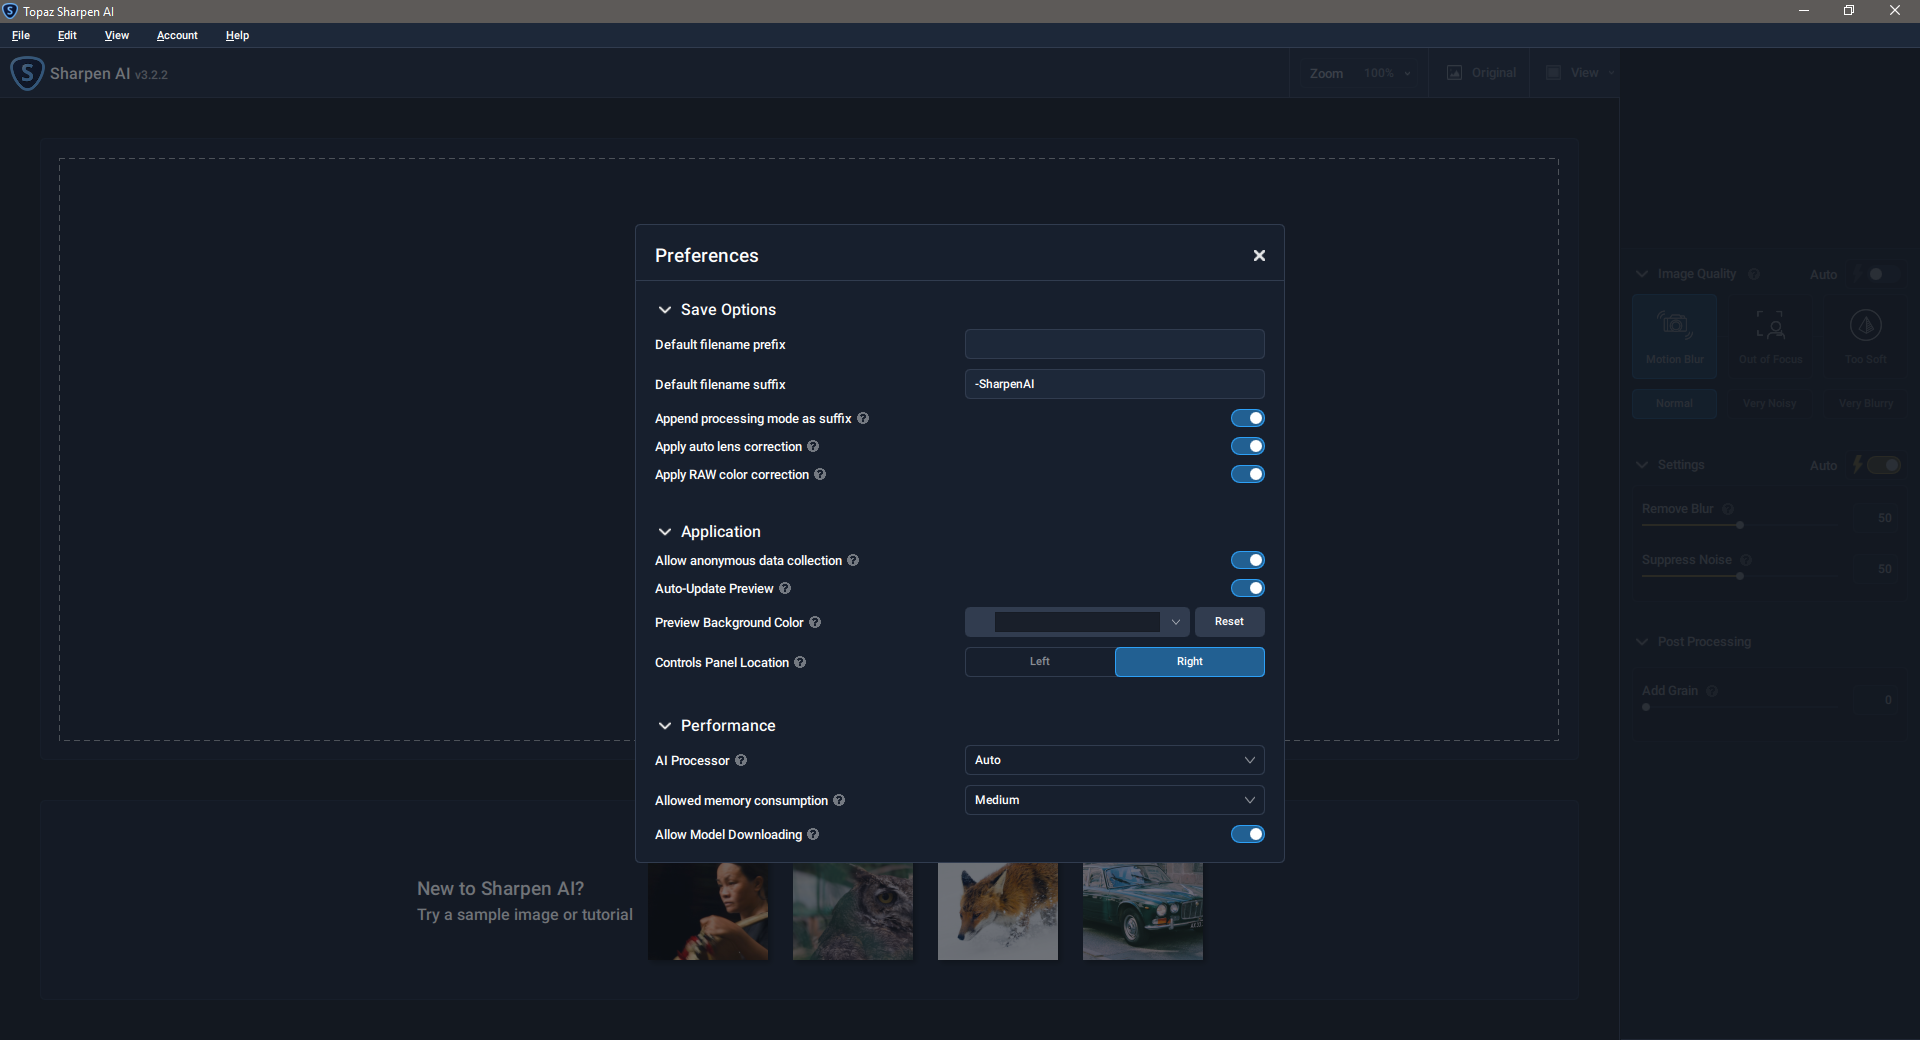Select the Too Soft mode icon
1920x1040 pixels.
point(1866,336)
